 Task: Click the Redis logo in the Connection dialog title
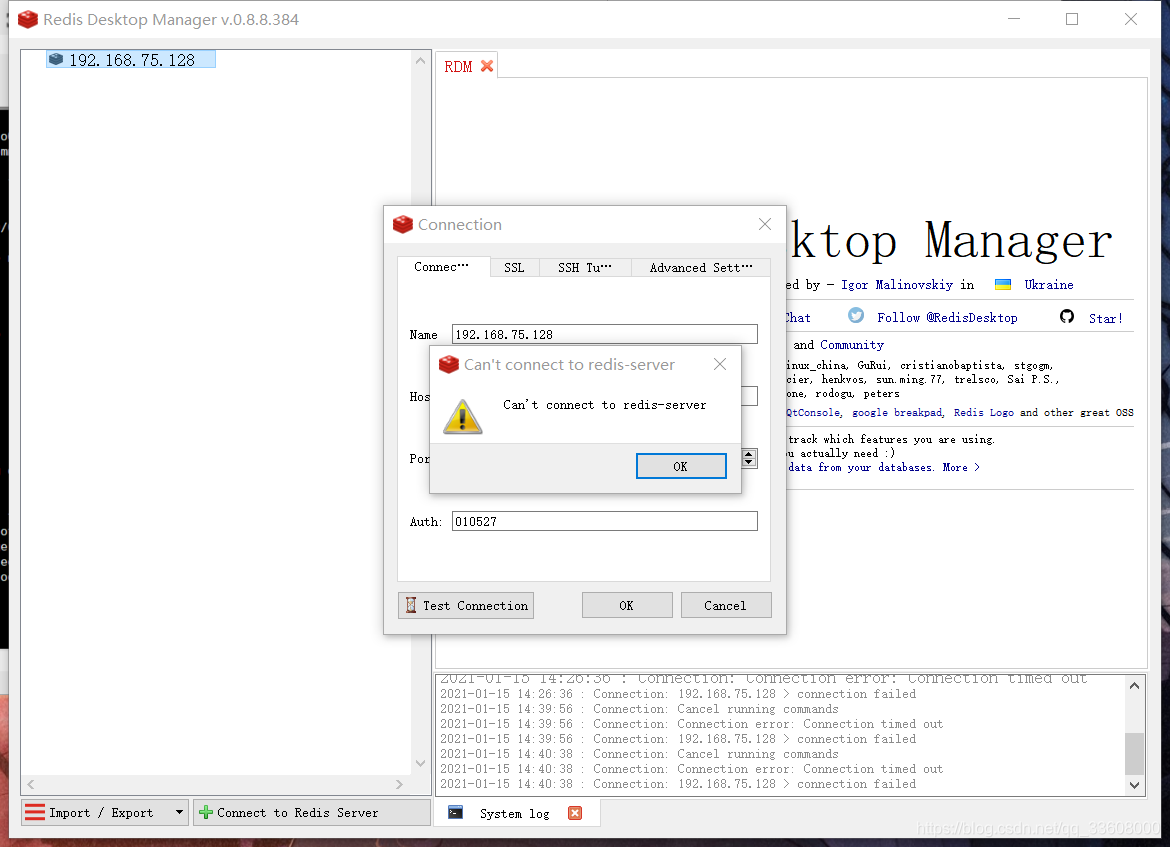(403, 225)
